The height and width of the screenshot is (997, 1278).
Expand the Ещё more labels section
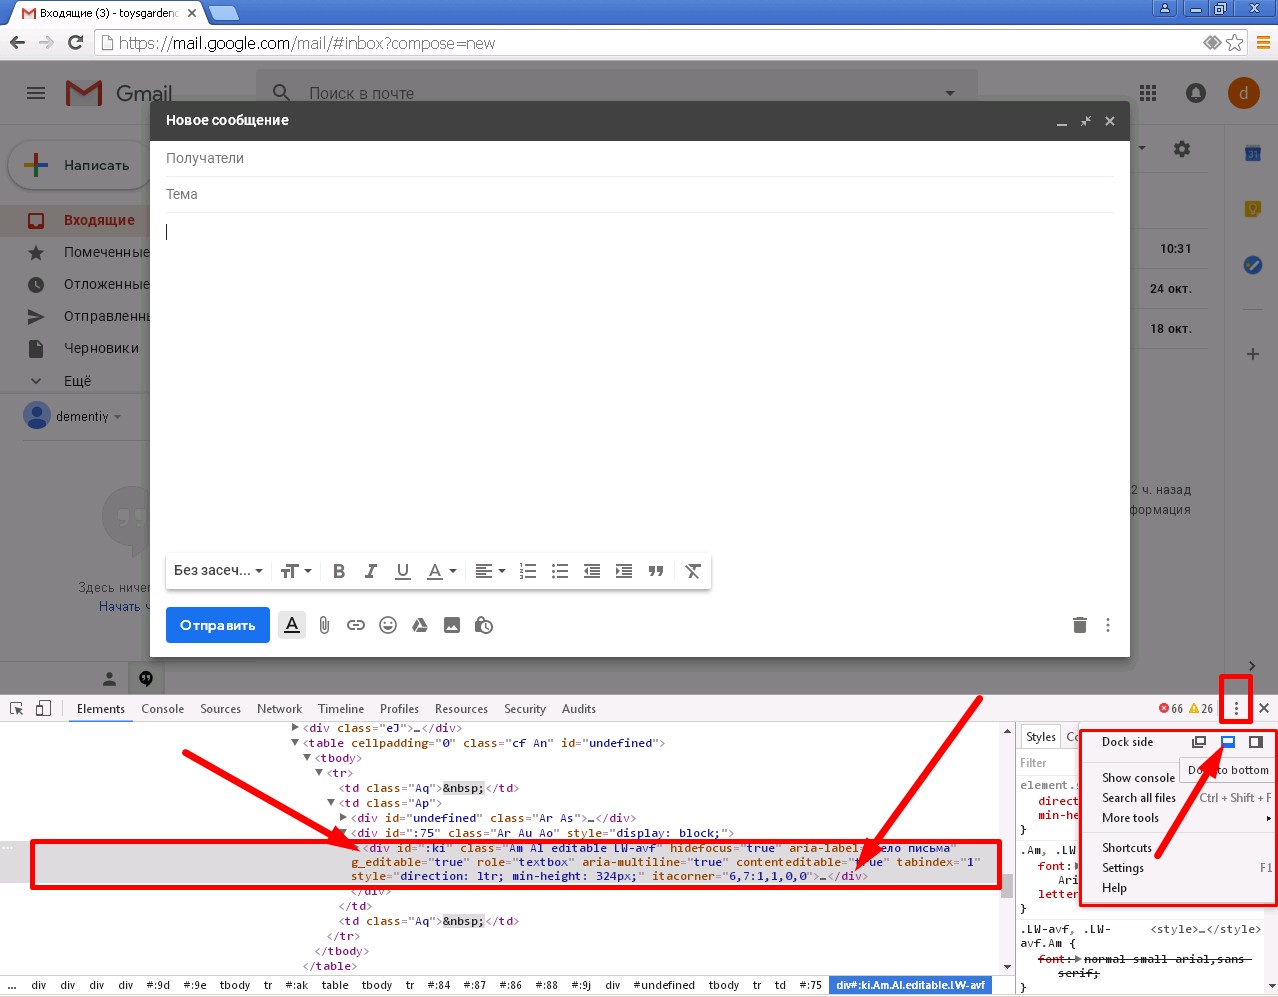(x=75, y=381)
